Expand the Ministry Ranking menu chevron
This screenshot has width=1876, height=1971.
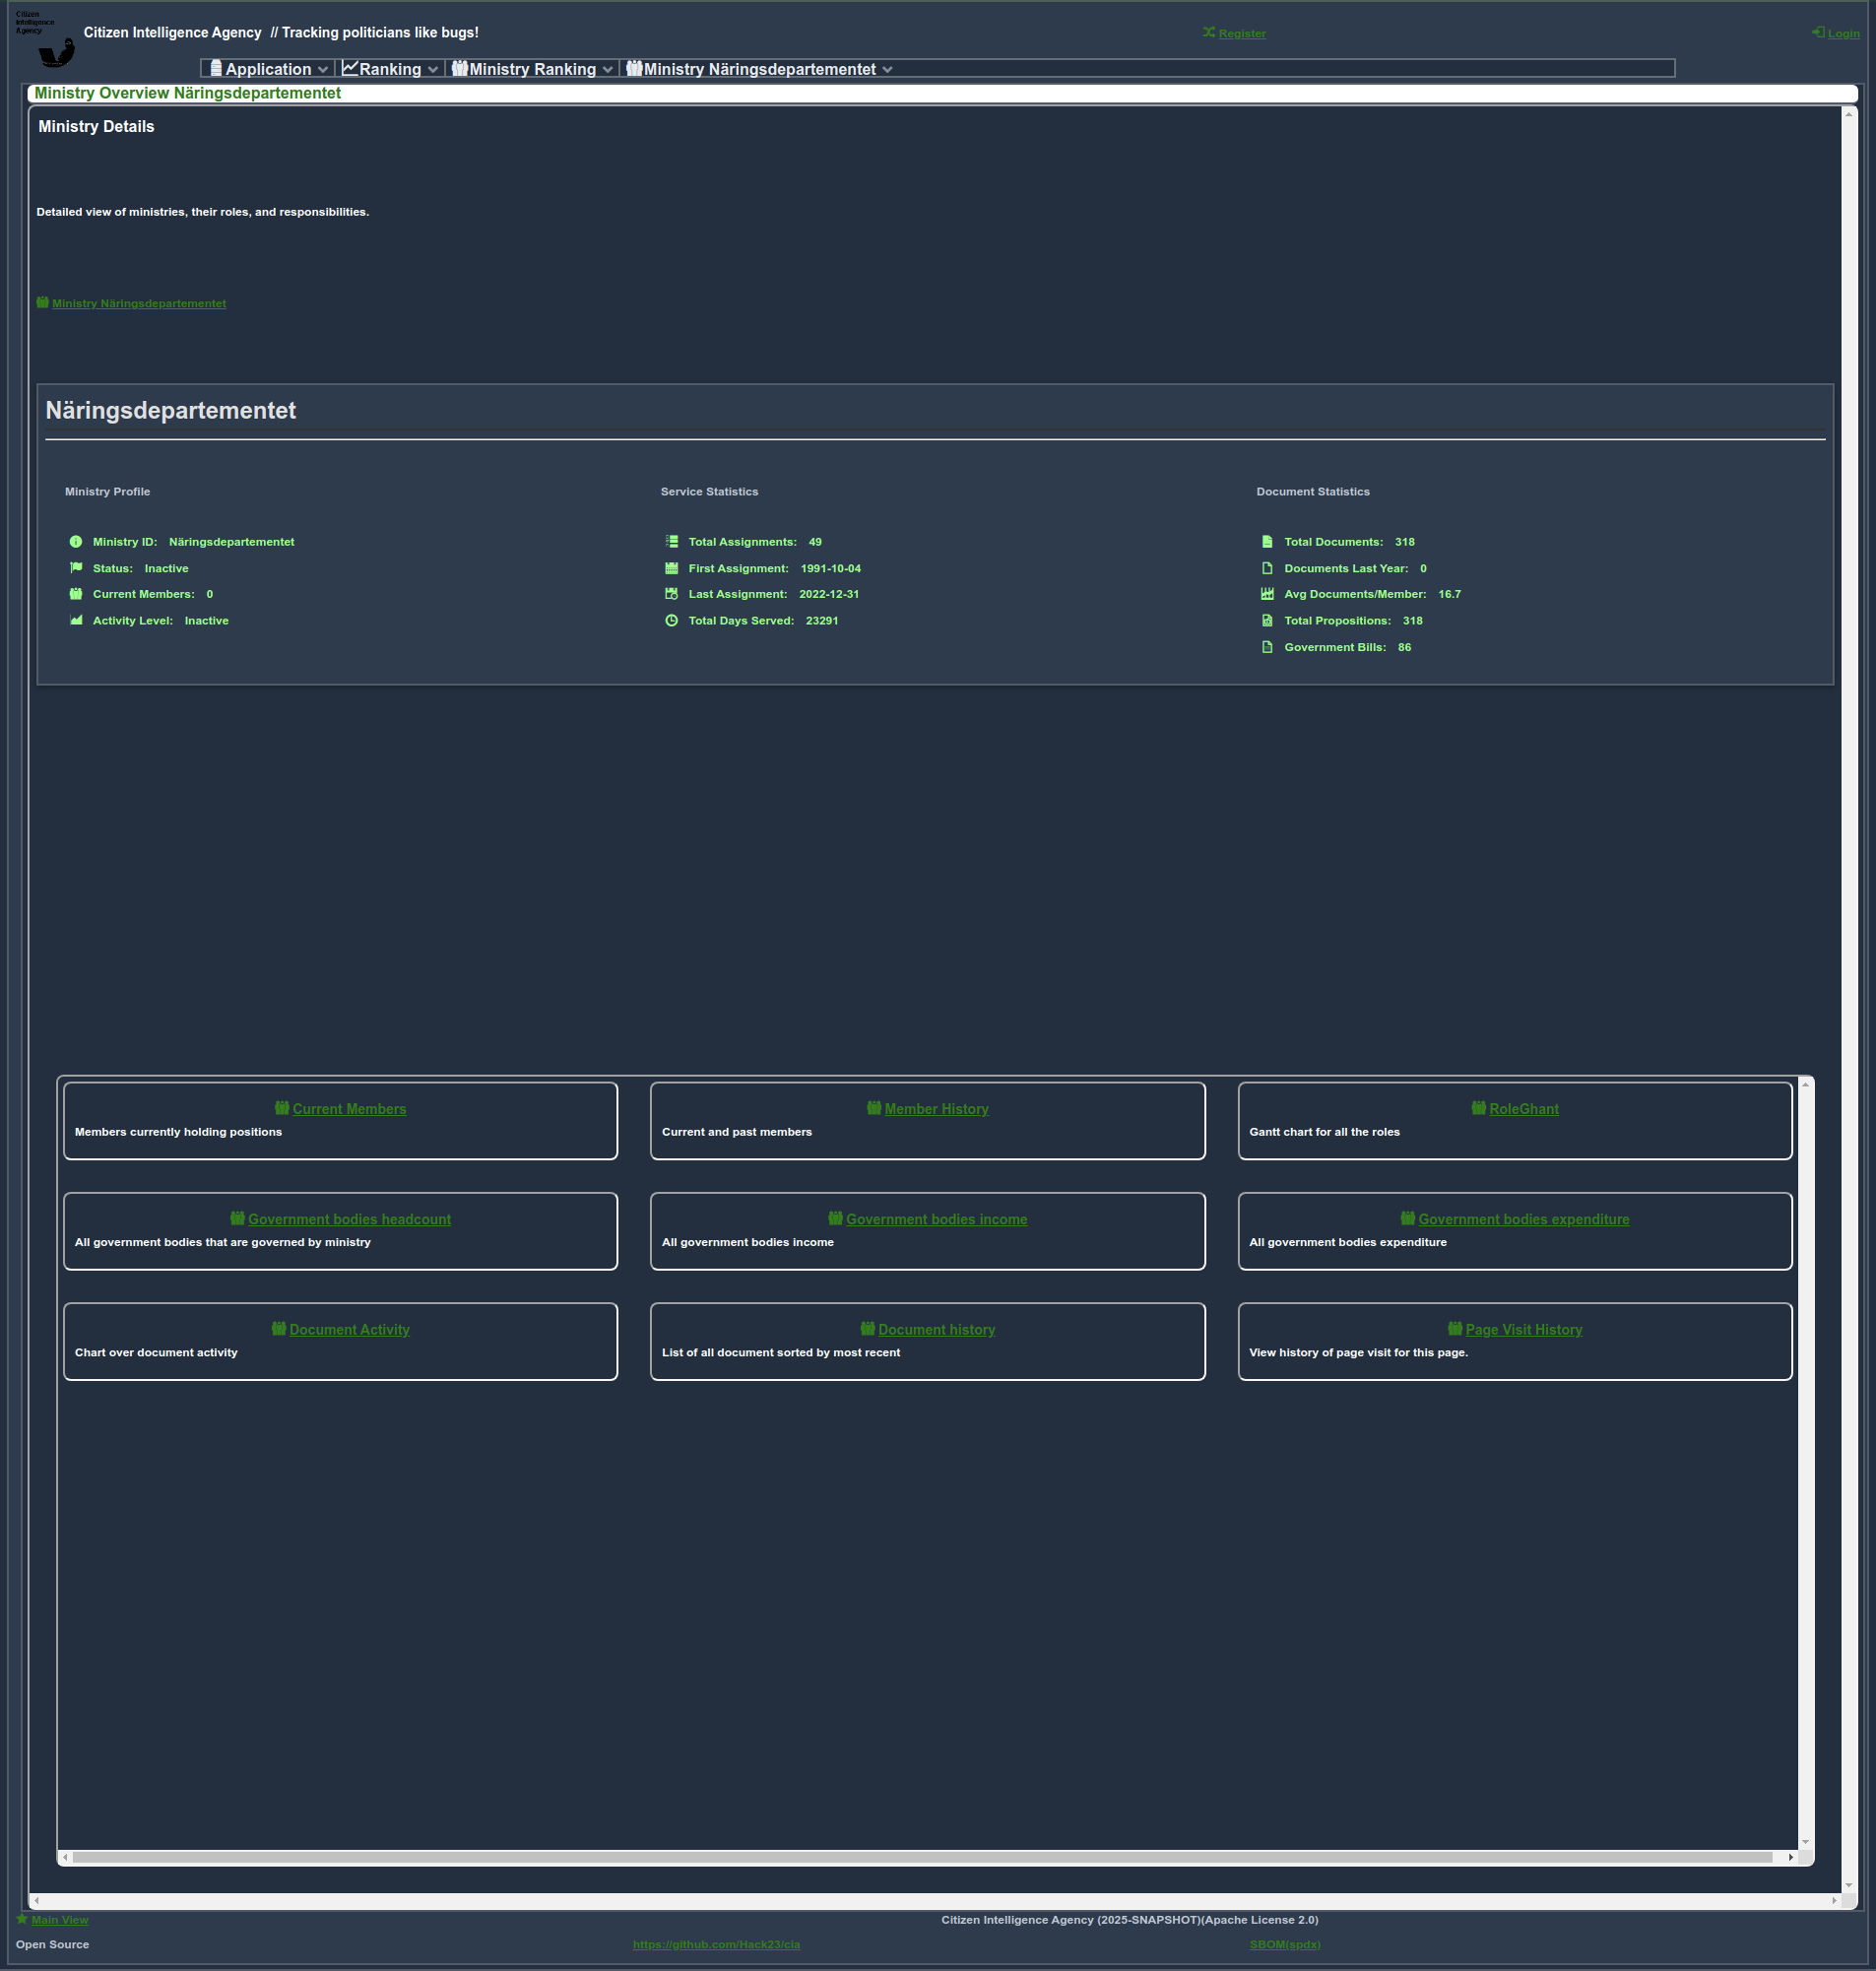tap(608, 70)
